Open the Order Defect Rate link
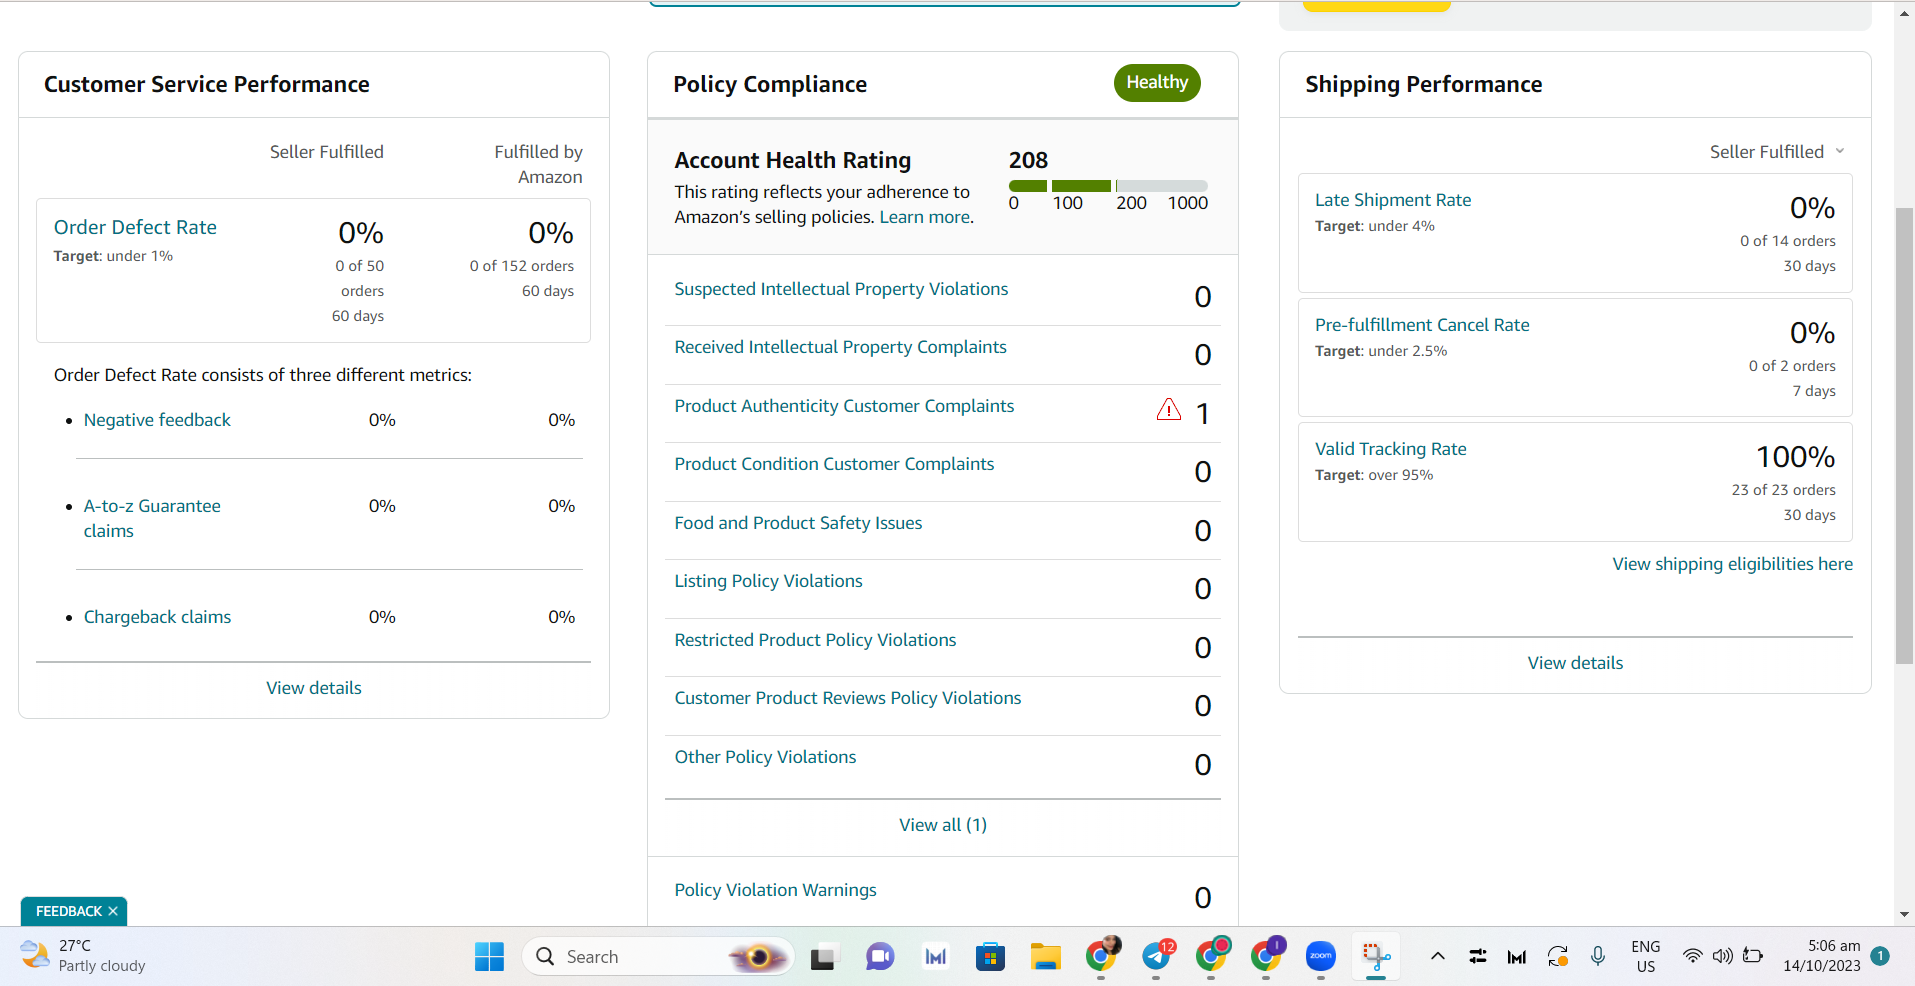This screenshot has width=1915, height=986. click(135, 227)
